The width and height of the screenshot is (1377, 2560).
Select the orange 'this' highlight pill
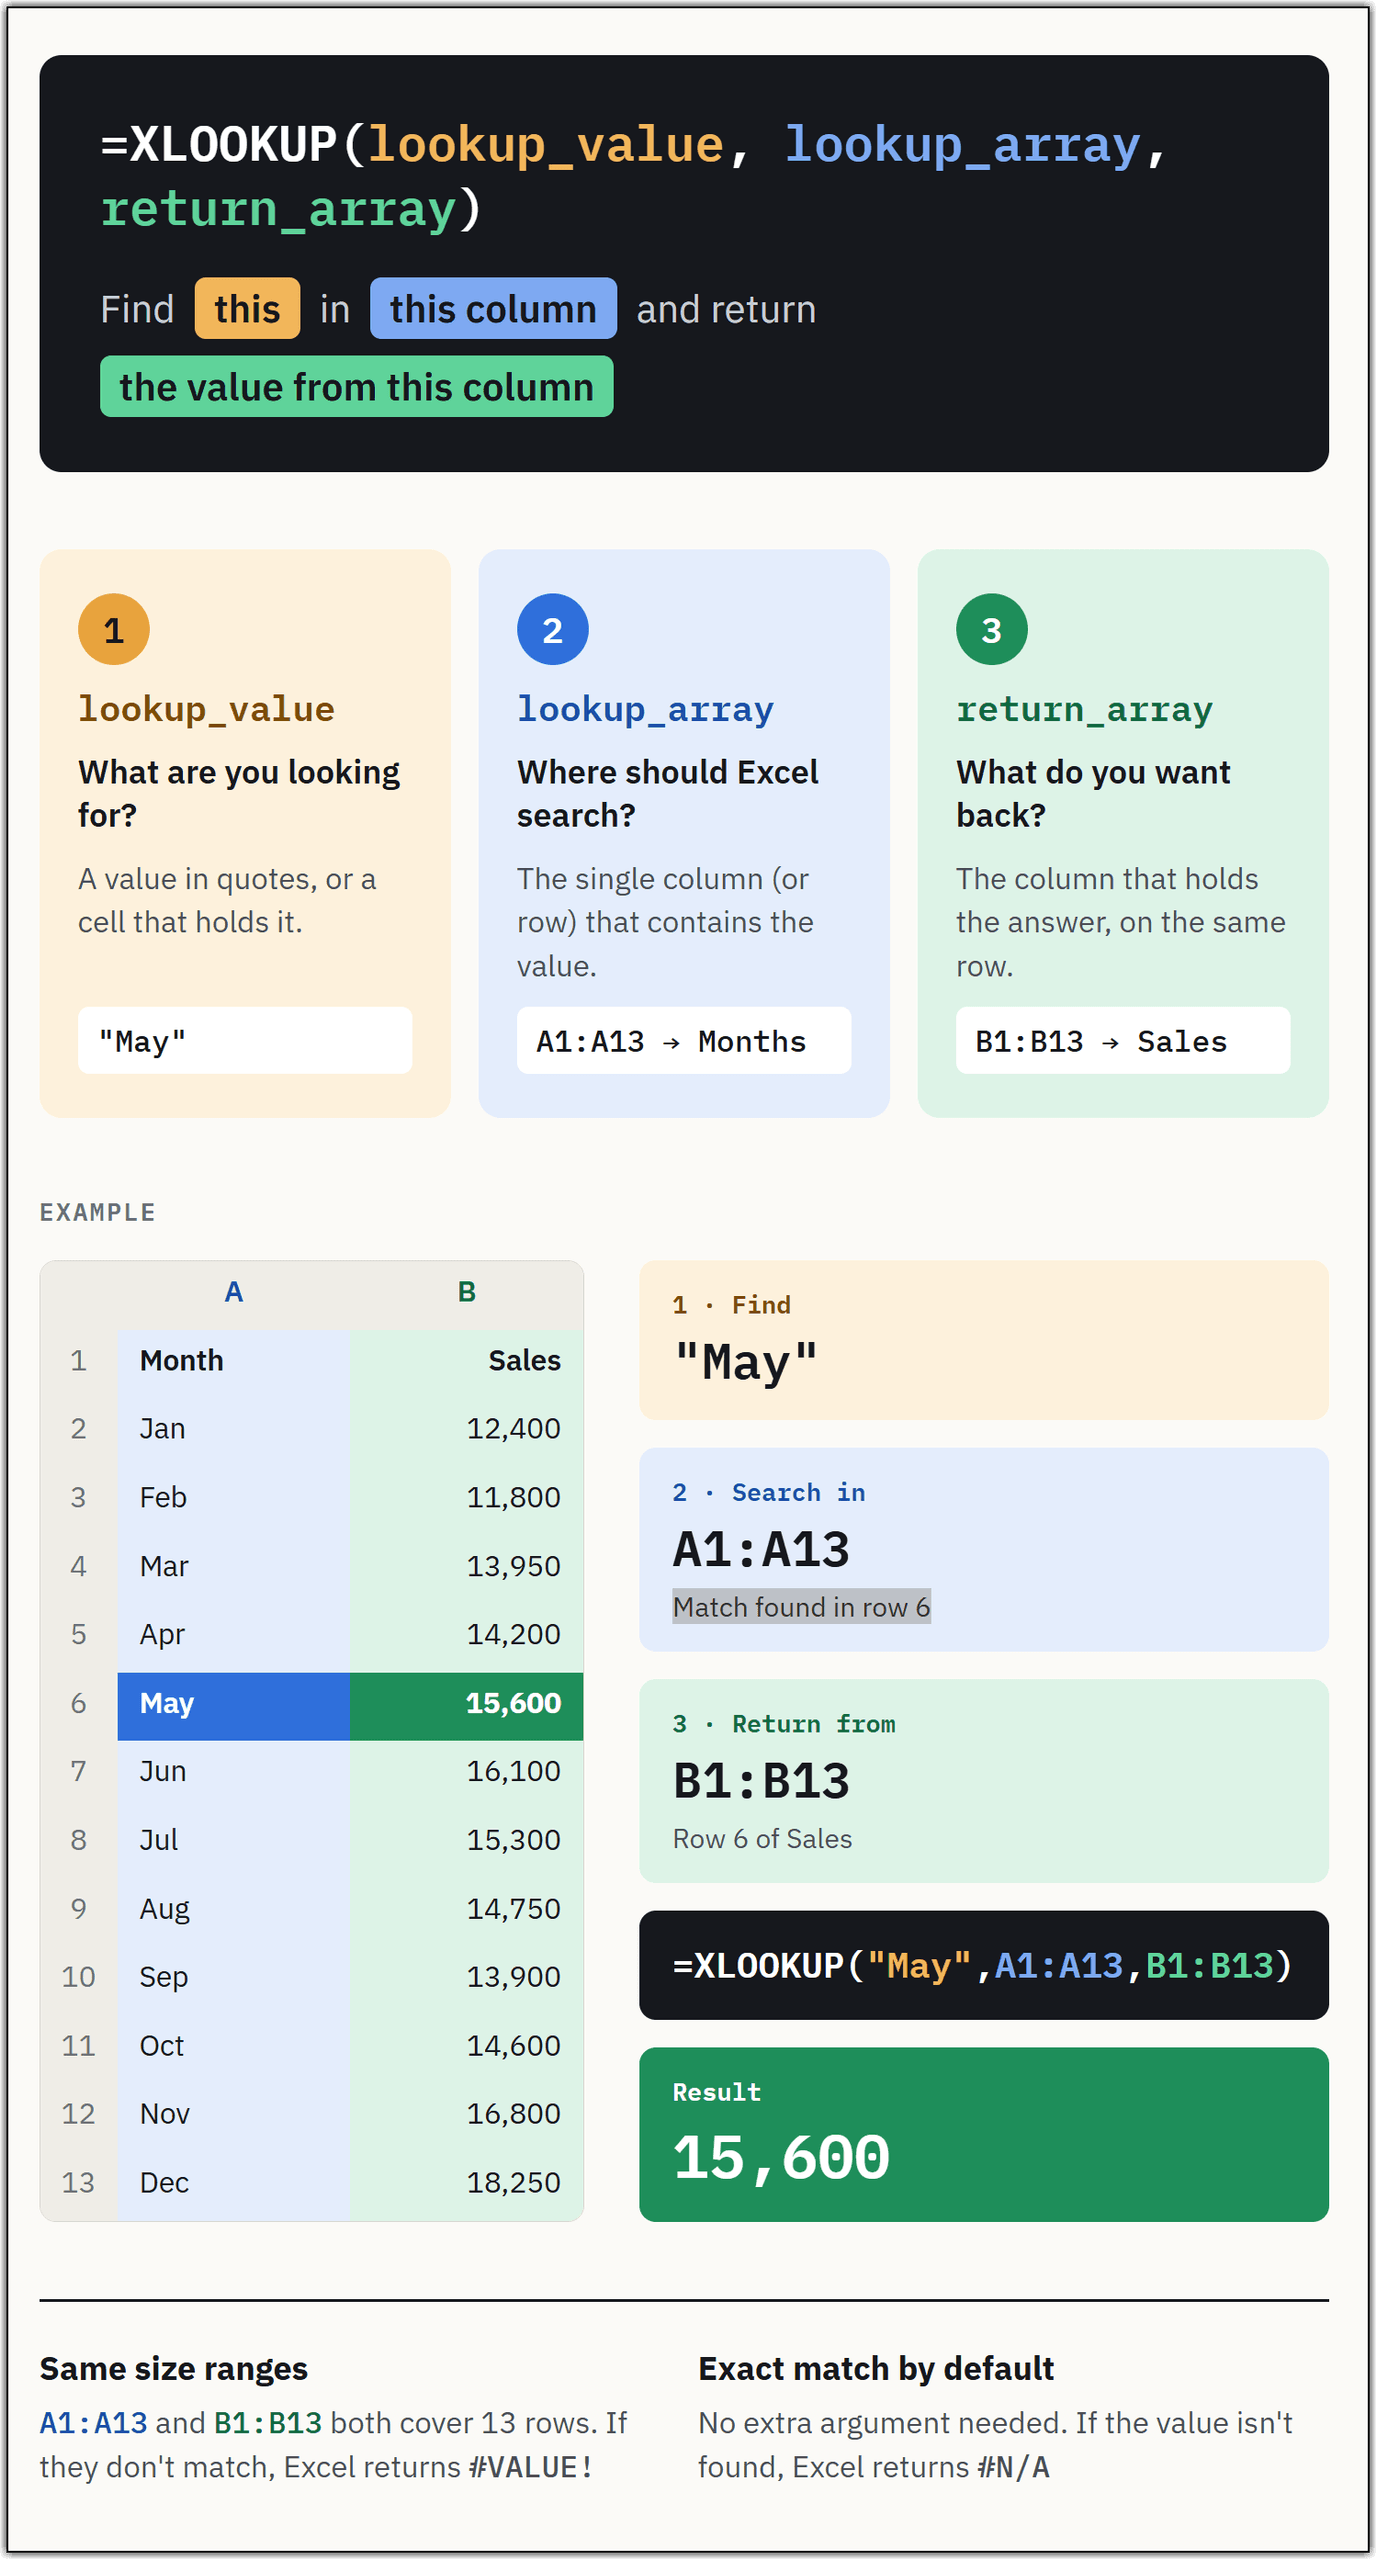(247, 309)
